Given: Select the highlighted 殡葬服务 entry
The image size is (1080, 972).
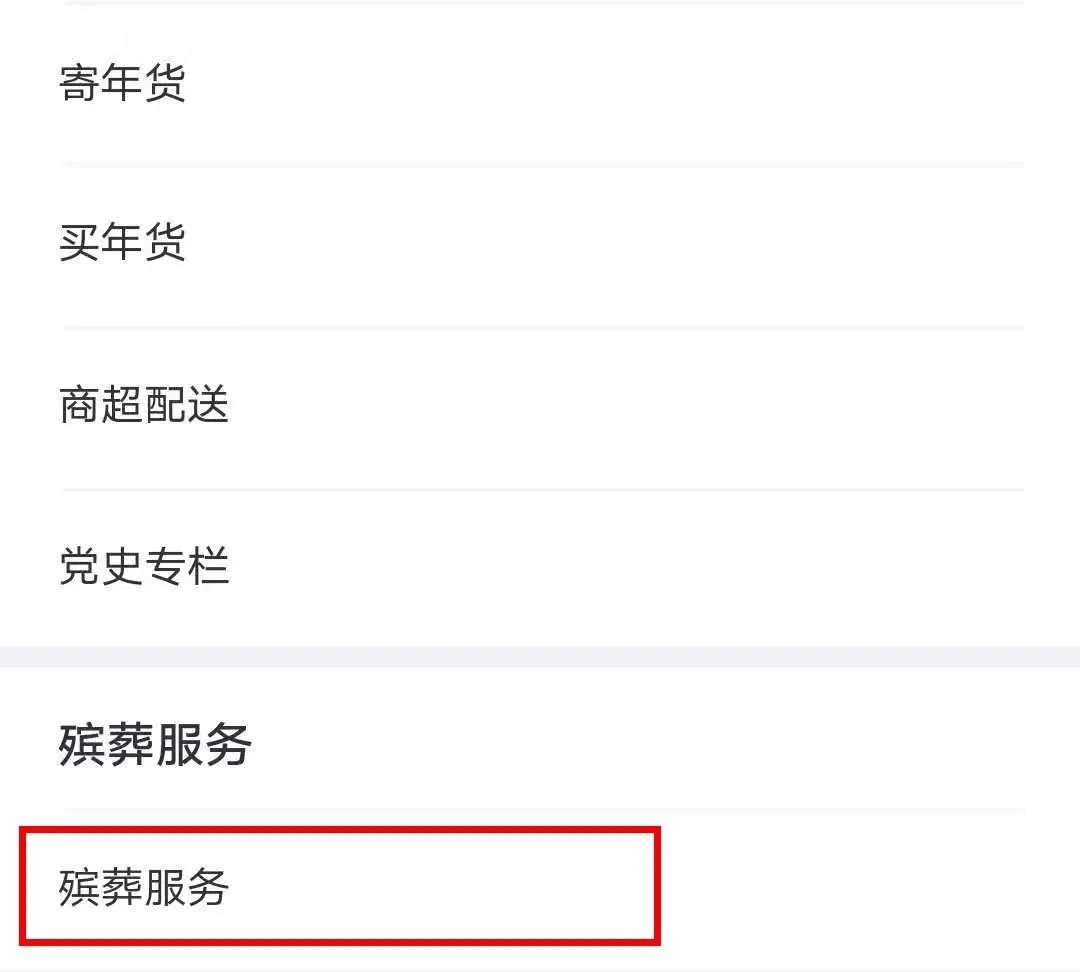Looking at the screenshot, I should click(144, 887).
